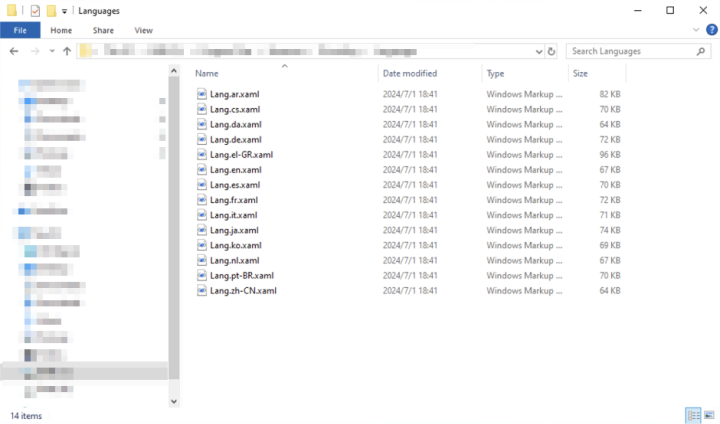Expand the ribbon using the chevron

(x=697, y=30)
